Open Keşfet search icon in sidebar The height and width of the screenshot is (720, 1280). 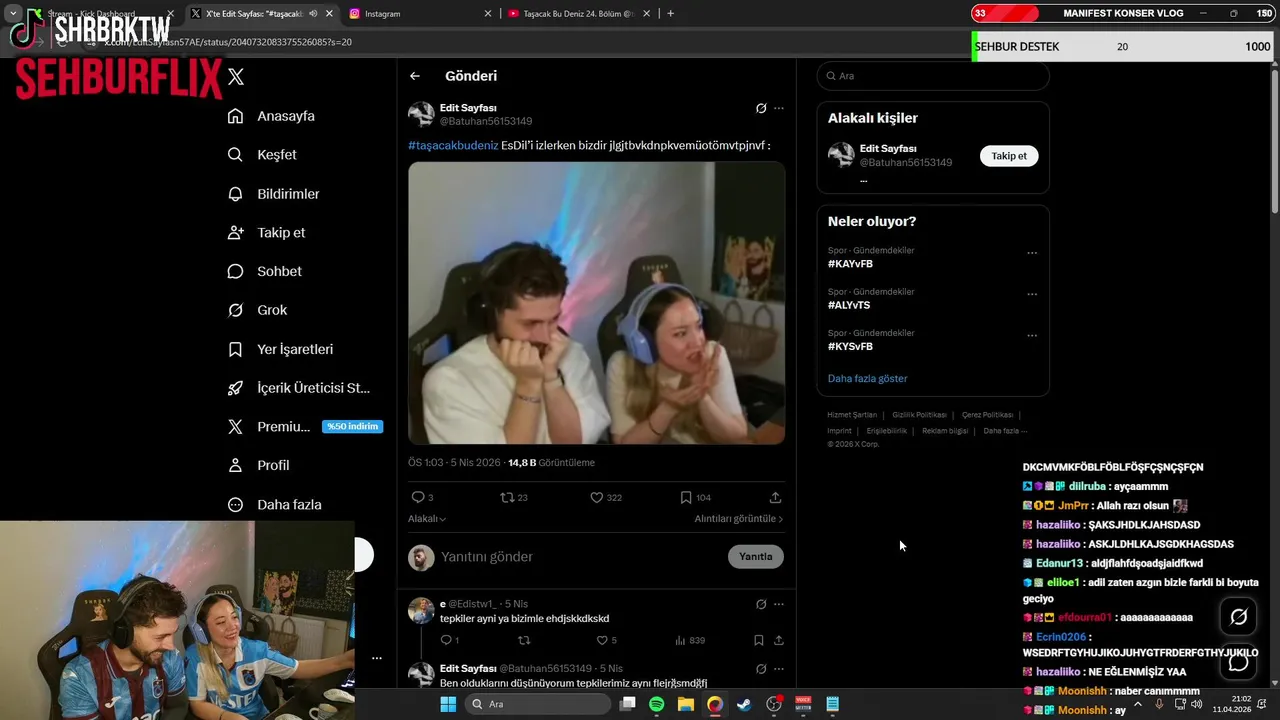pos(235,155)
